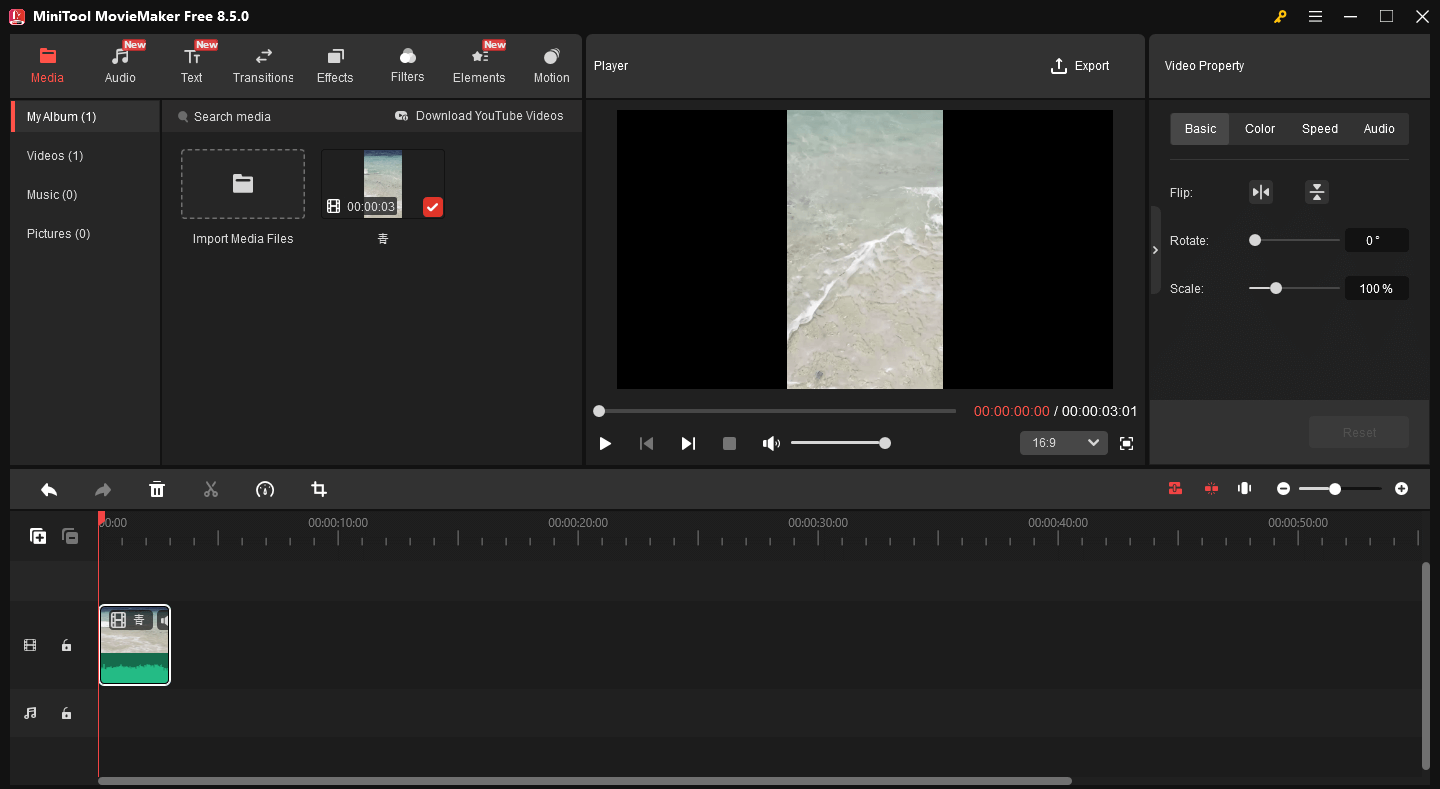Select the beach video clip on the timeline
1440x789 pixels.
coord(134,645)
